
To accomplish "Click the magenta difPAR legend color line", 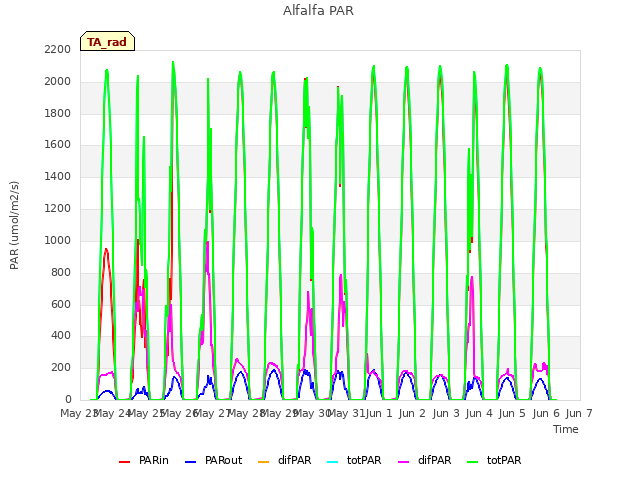I will tap(404, 462).
